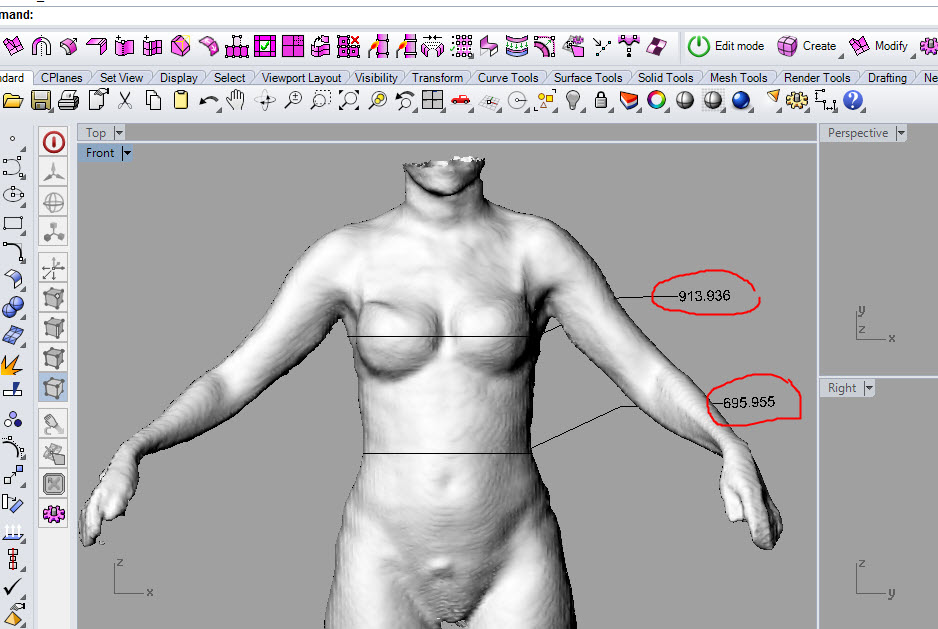Screen dimensions: 938x629
Task: Click the padlock Lock objects icon
Action: (601, 100)
